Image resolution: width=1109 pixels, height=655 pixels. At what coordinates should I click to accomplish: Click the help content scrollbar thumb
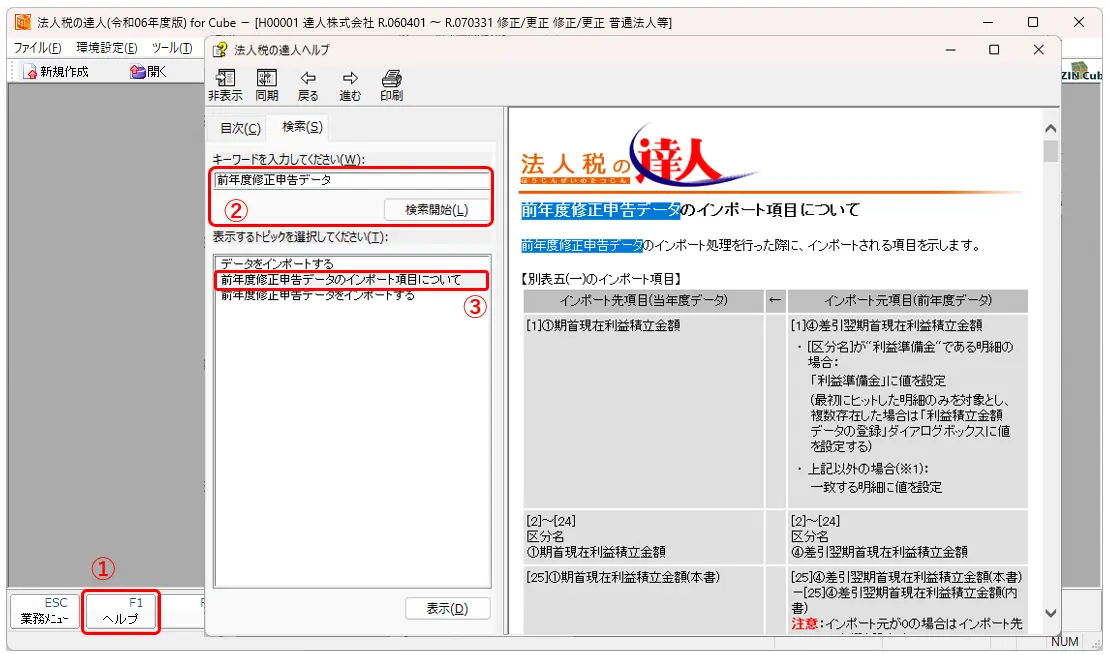click(1050, 151)
